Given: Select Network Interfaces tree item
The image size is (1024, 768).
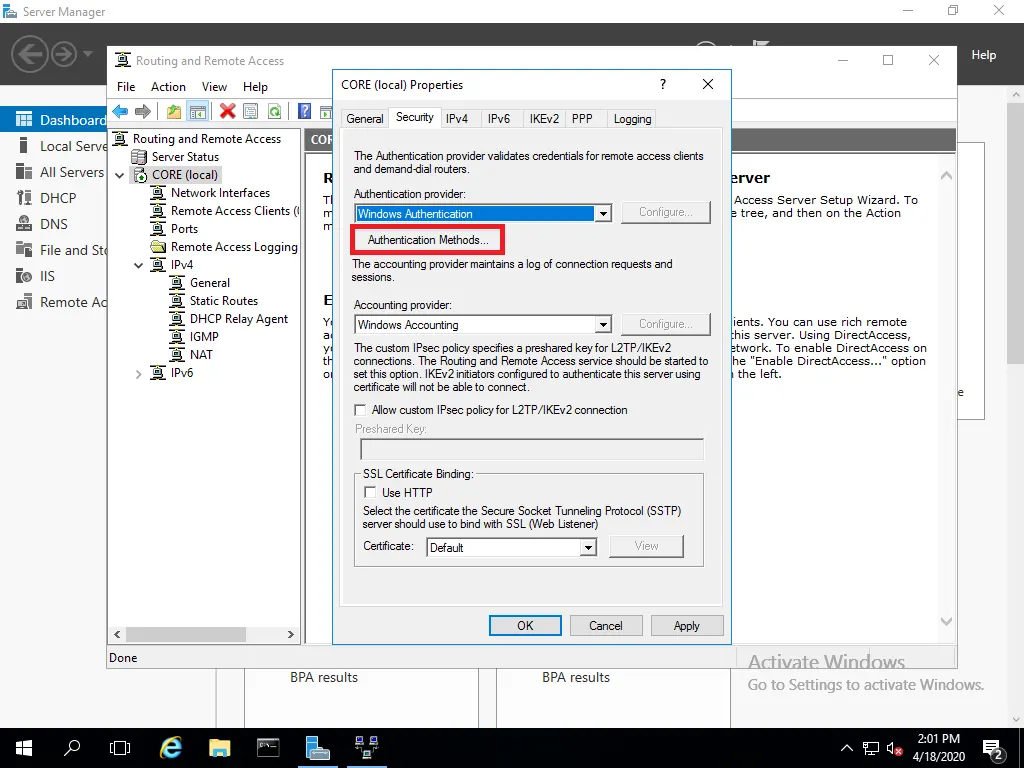Looking at the screenshot, I should 220,193.
